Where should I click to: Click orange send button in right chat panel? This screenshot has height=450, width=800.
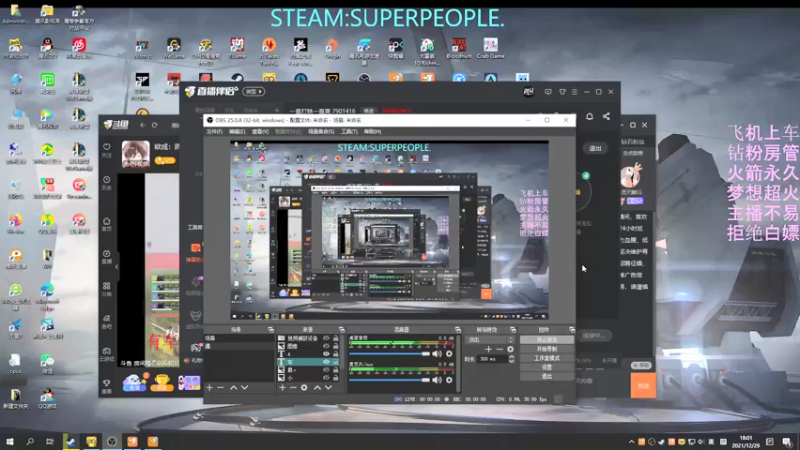pyautogui.click(x=643, y=386)
